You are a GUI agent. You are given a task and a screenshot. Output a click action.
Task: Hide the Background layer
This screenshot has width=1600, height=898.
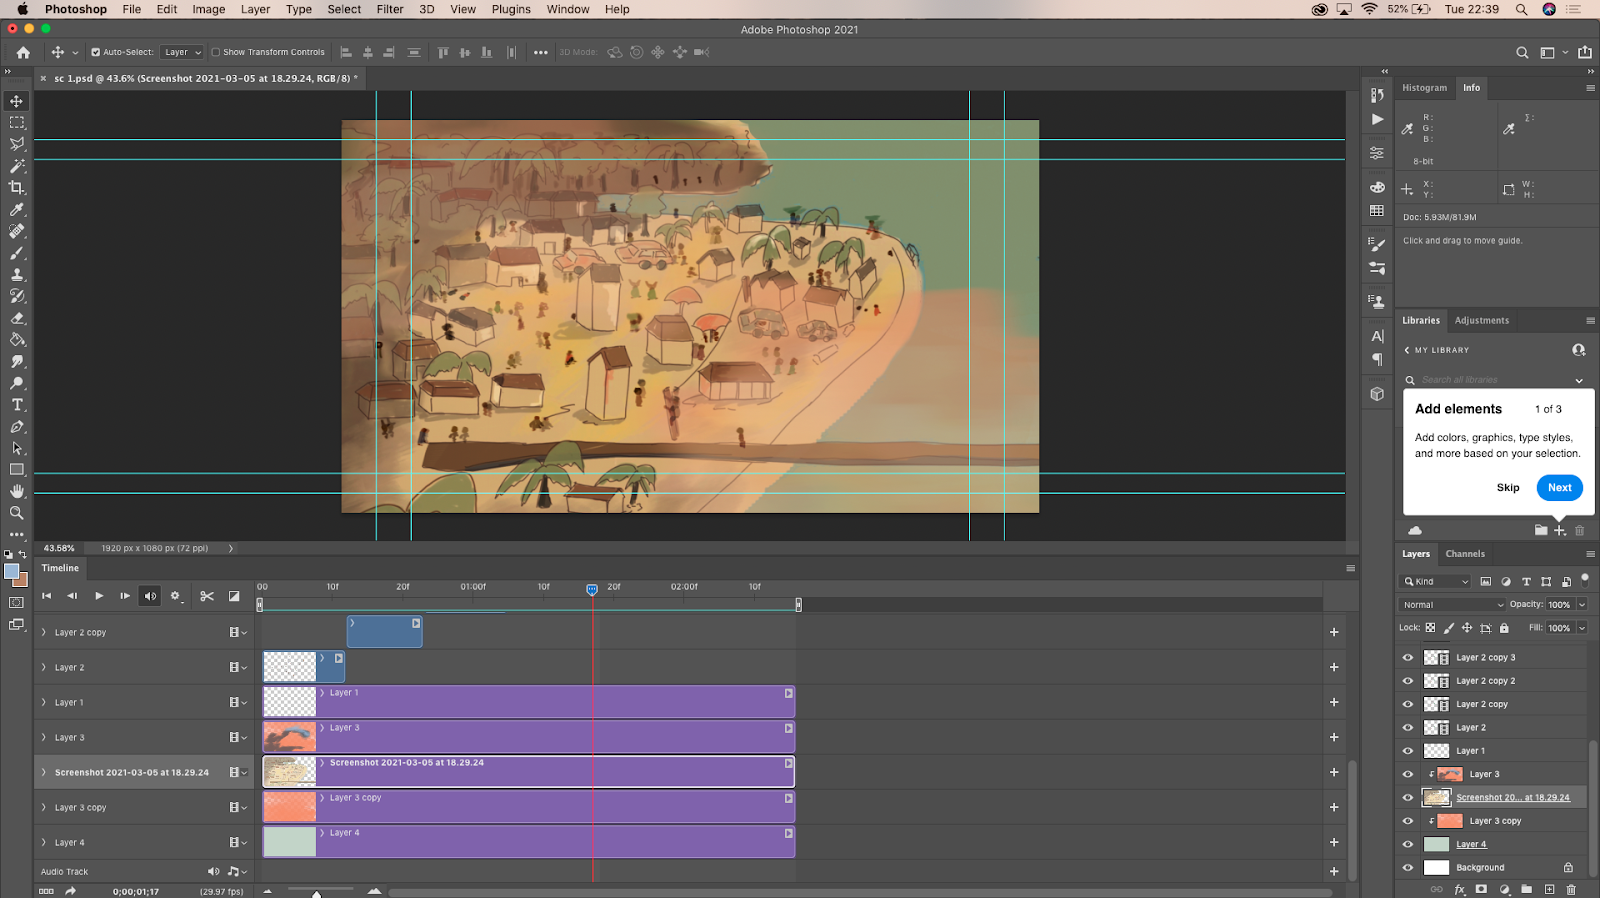click(x=1408, y=868)
